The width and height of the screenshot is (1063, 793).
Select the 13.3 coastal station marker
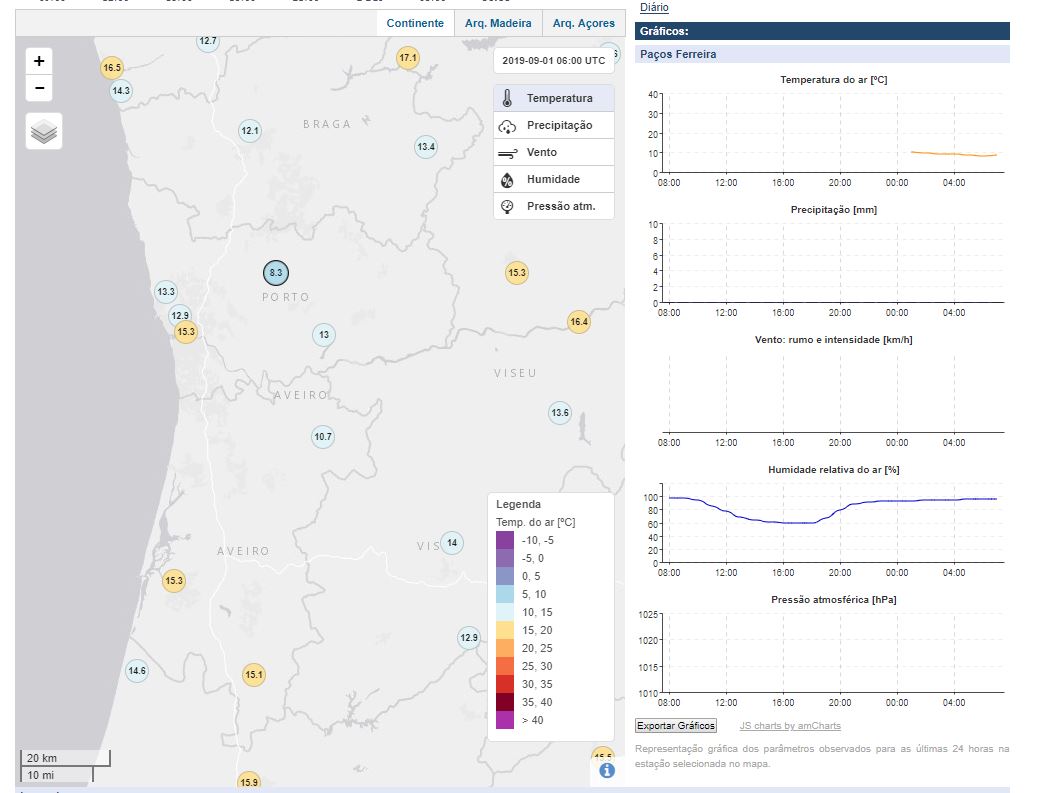(166, 292)
